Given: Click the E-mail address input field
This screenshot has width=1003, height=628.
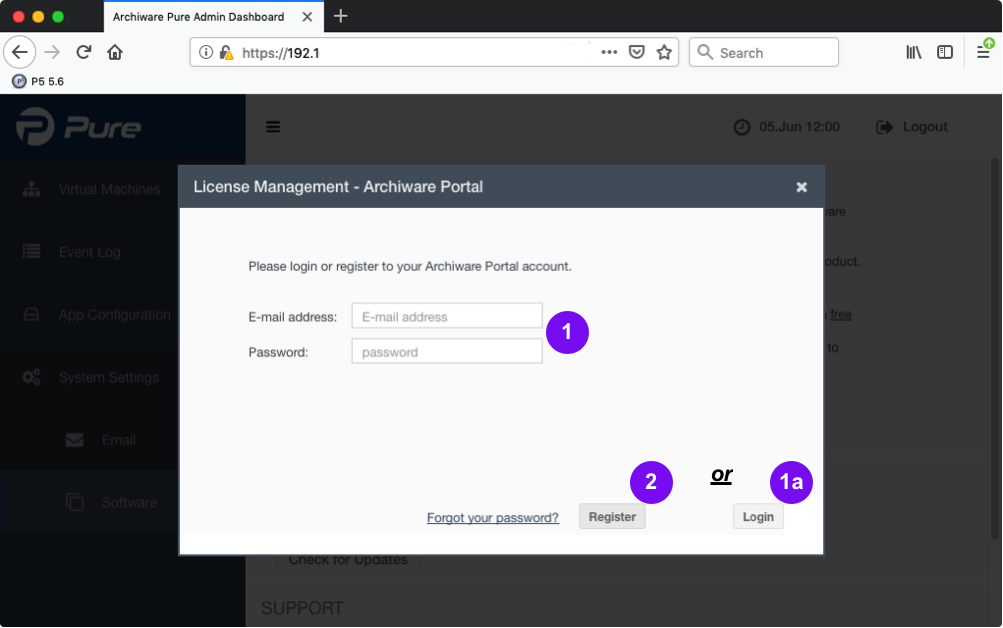Looking at the screenshot, I should coord(447,316).
